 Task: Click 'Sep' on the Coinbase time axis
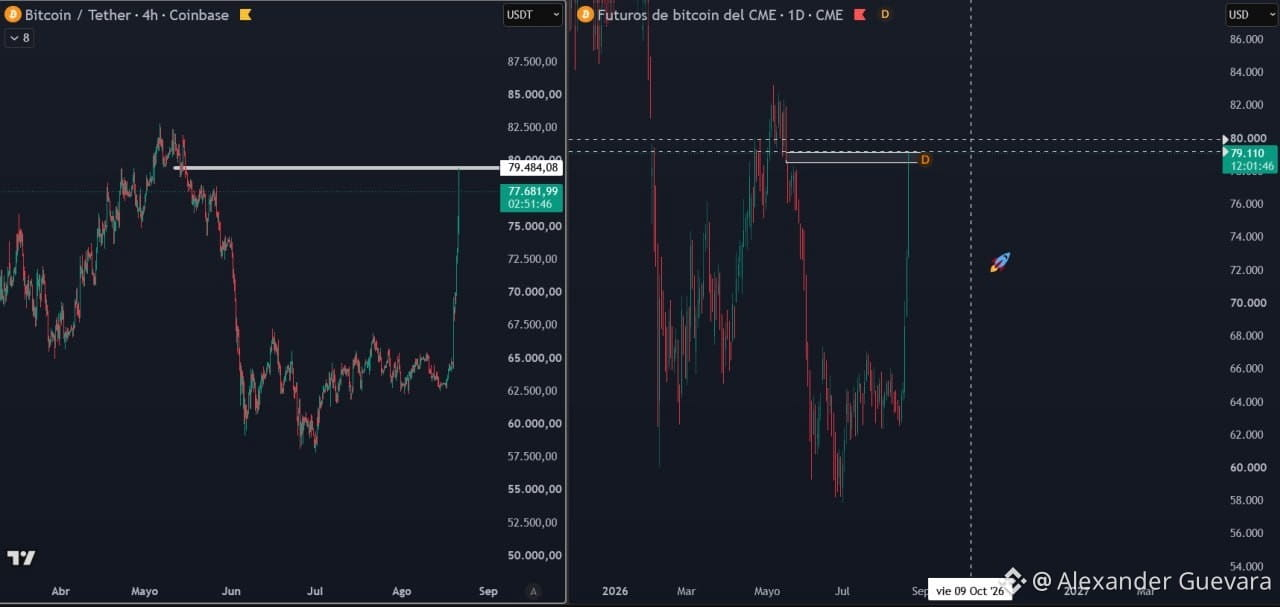tap(488, 592)
